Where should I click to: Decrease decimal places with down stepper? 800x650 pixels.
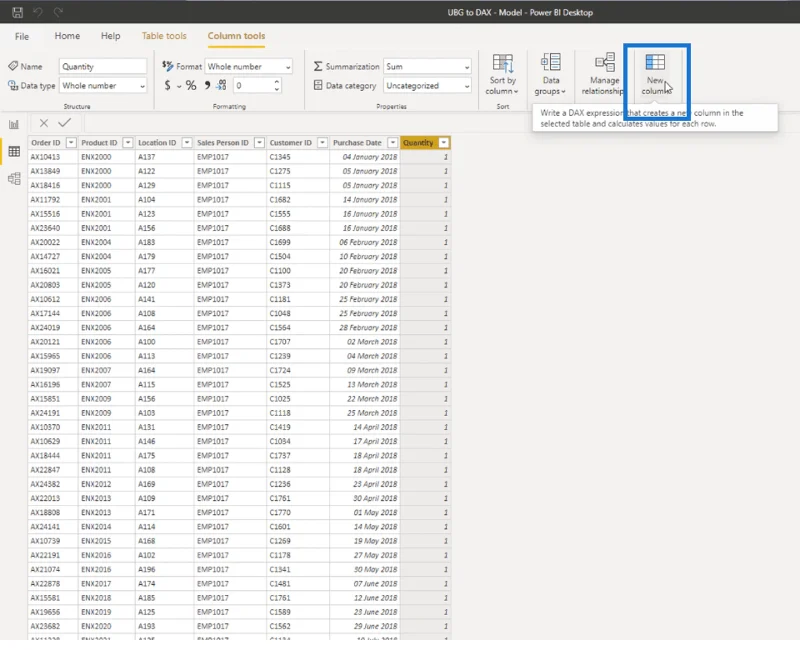pos(277,89)
